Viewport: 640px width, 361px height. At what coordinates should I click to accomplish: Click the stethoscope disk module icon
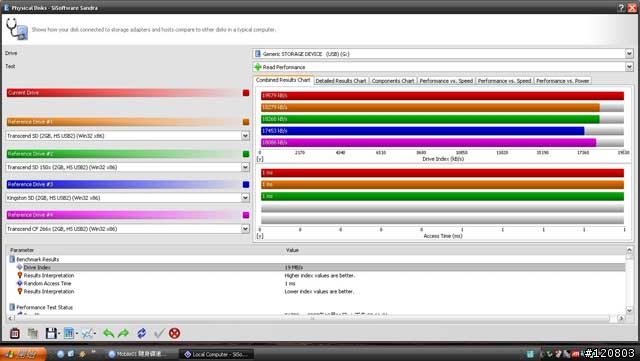pyautogui.click(x=17, y=29)
